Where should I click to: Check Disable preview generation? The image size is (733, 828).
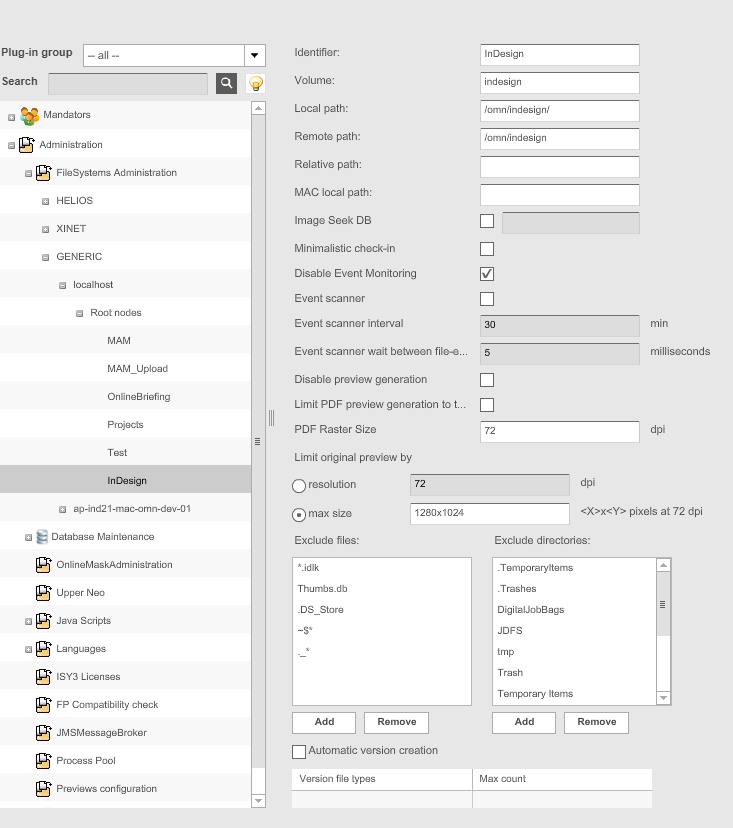click(x=487, y=380)
